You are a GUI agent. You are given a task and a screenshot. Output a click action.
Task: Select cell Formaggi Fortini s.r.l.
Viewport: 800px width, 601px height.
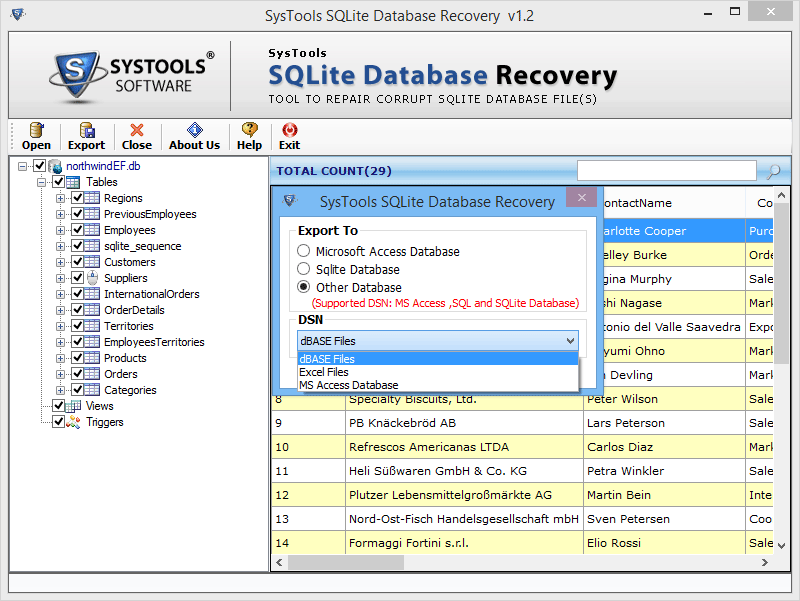464,543
